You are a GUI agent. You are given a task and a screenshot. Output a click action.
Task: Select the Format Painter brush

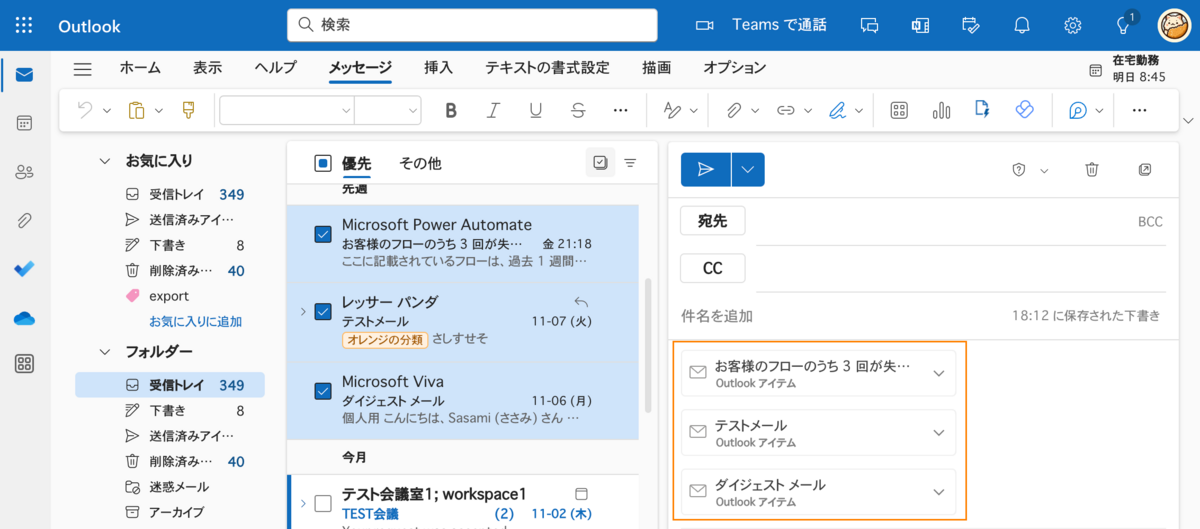(x=189, y=110)
